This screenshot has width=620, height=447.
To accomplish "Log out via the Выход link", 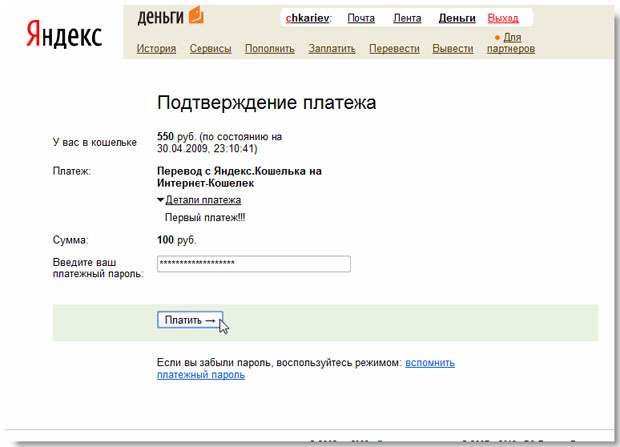I will (503, 18).
